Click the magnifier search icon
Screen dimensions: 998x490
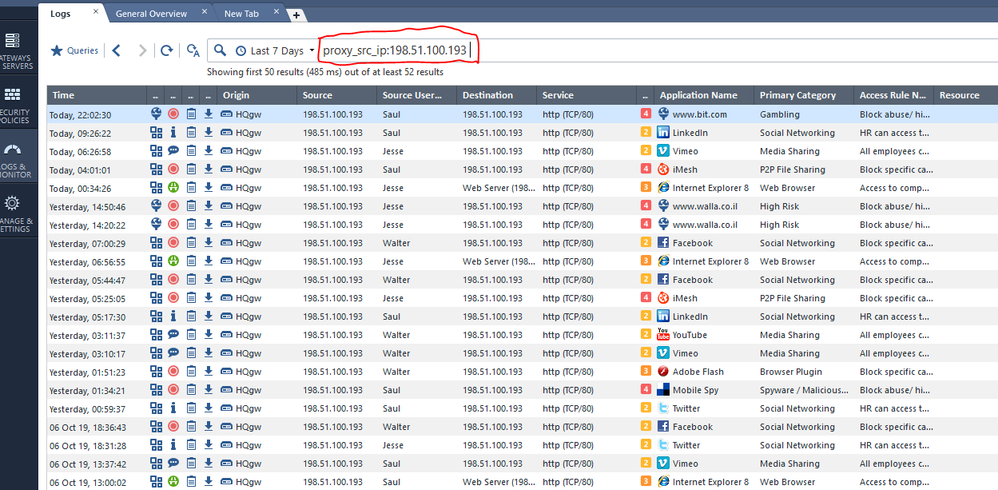(x=220, y=50)
